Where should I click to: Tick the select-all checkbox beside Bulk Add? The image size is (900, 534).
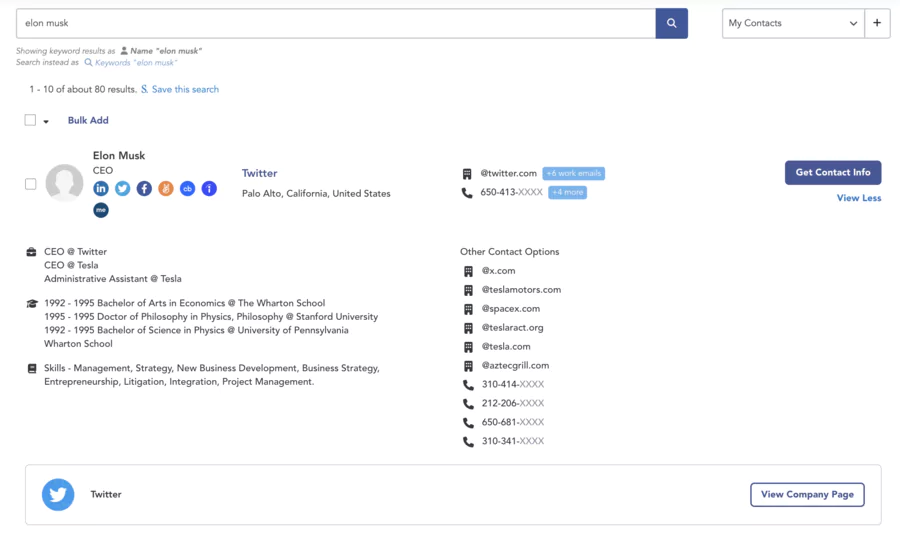[x=30, y=120]
